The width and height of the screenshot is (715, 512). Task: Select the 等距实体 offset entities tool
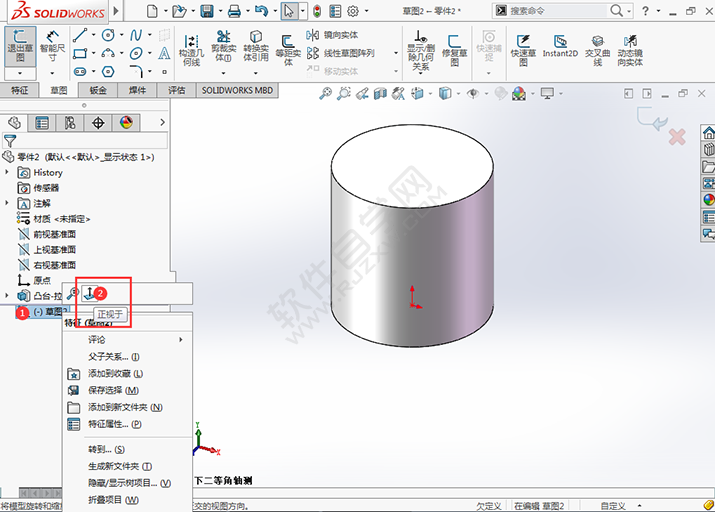click(x=288, y=47)
